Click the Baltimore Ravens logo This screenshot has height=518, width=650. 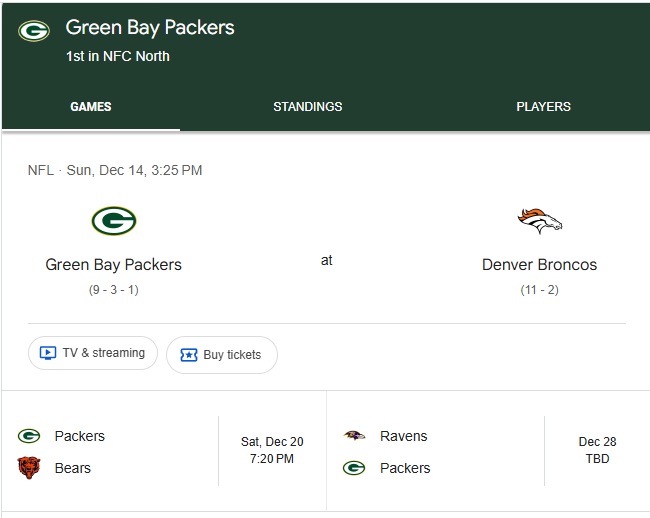354,436
